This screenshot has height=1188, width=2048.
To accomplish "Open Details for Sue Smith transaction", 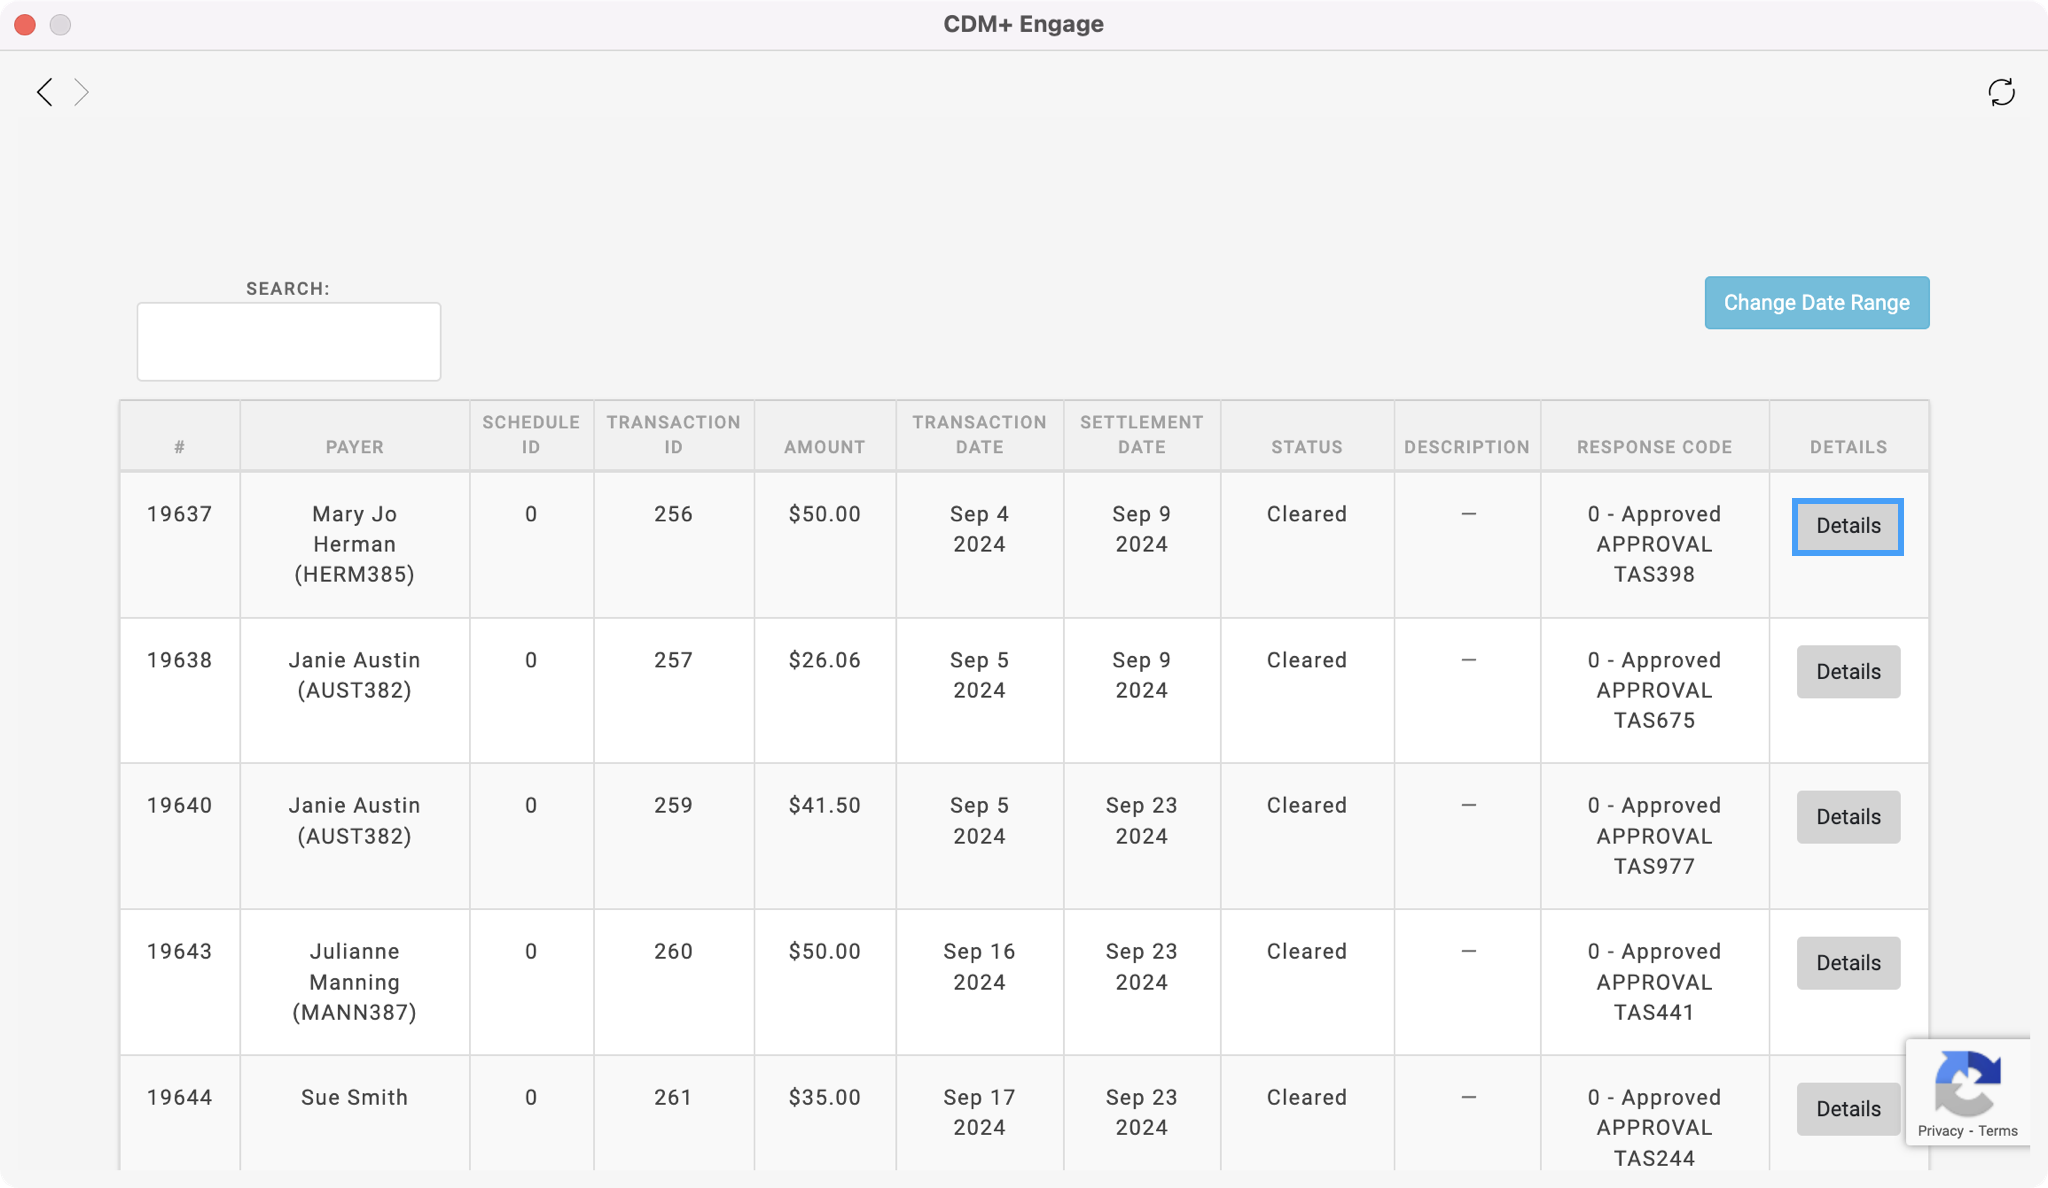I will point(1847,1108).
